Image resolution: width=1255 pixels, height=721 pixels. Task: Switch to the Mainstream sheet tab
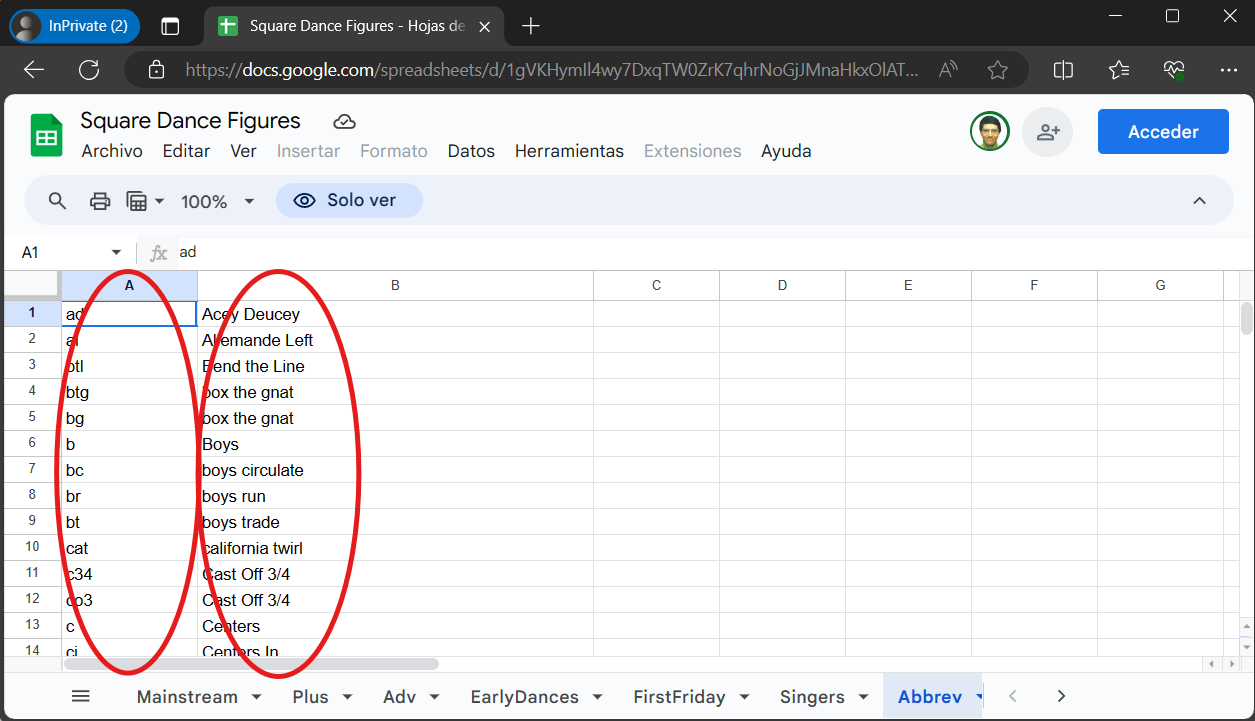187,697
